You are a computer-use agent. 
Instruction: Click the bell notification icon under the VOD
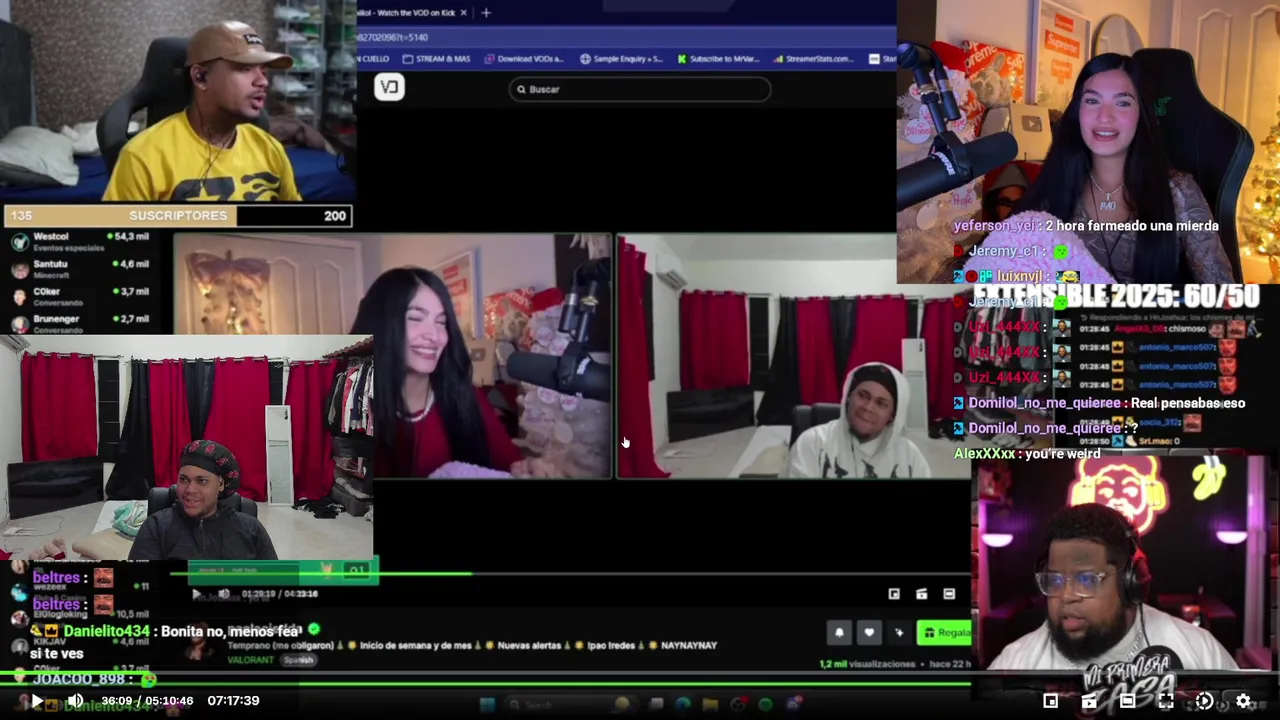(x=839, y=632)
